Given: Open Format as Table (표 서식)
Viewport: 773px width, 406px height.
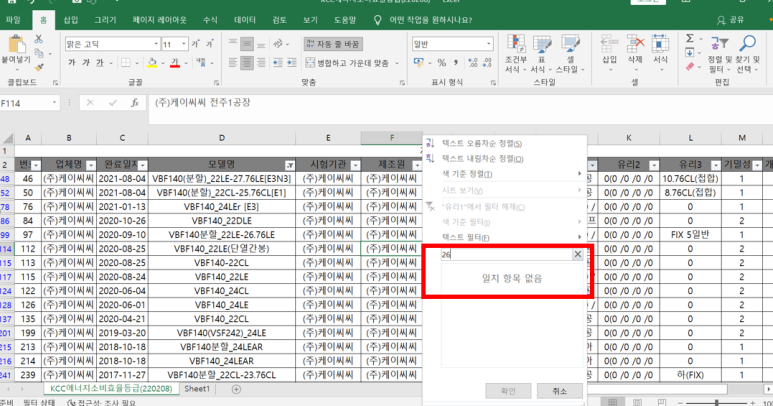Looking at the screenshot, I should point(541,54).
